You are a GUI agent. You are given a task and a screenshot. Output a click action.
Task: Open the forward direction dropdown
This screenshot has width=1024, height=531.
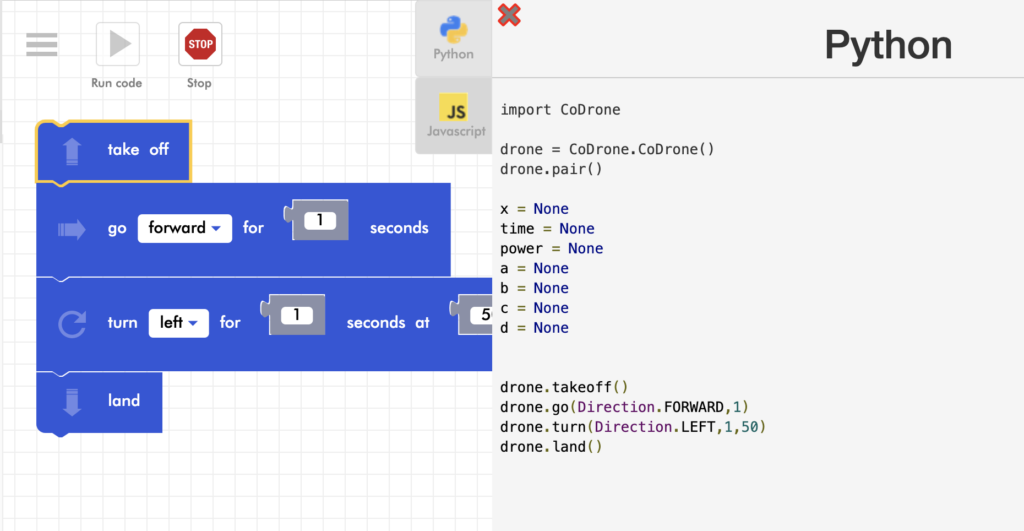click(185, 228)
